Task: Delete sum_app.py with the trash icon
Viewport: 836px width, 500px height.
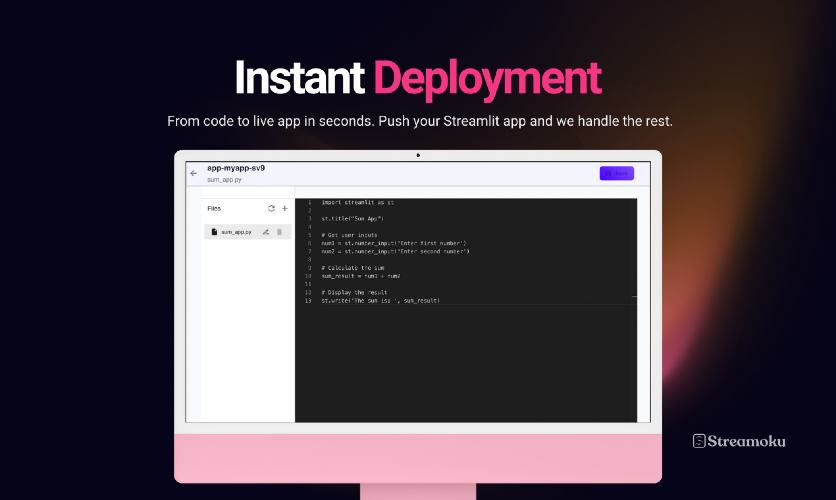Action: pos(279,232)
